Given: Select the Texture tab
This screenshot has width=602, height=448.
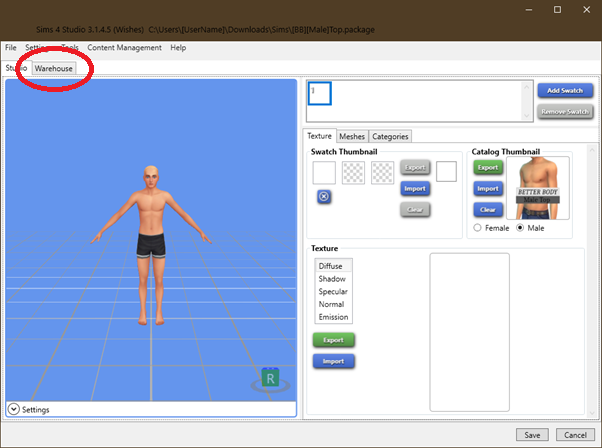Looking at the screenshot, I should [x=319, y=136].
